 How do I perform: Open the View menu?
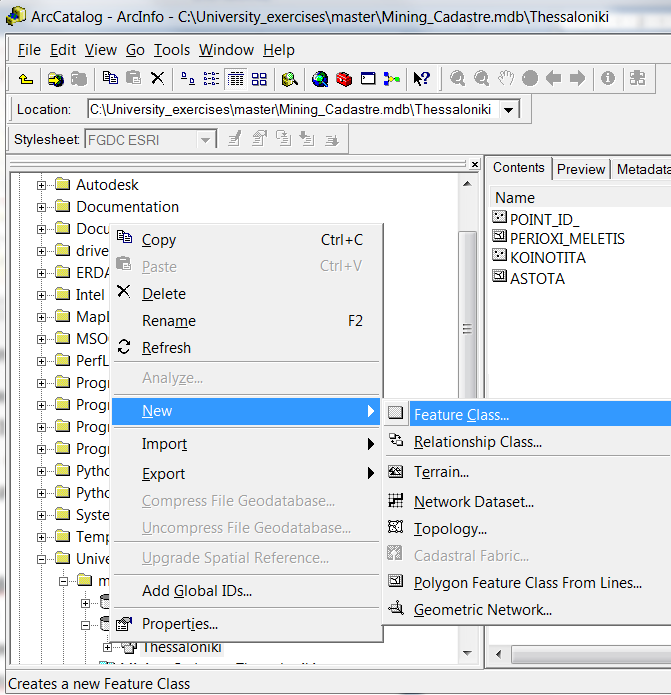[x=101, y=50]
